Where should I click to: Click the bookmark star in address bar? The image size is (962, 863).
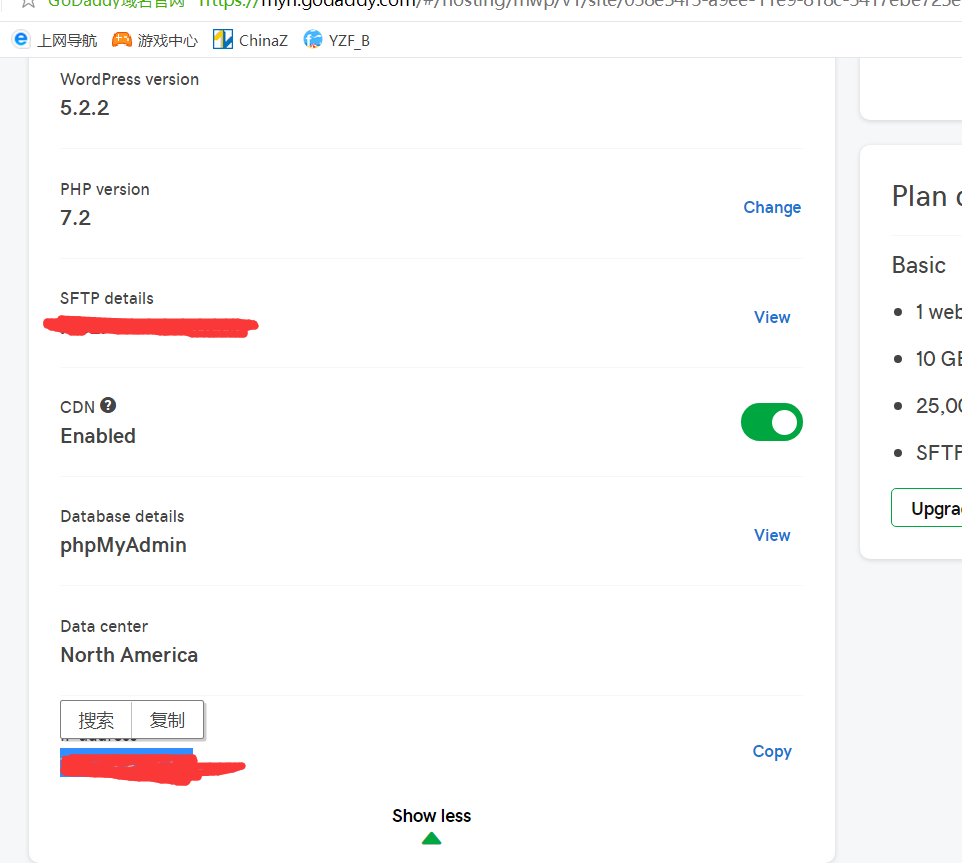[27, 3]
